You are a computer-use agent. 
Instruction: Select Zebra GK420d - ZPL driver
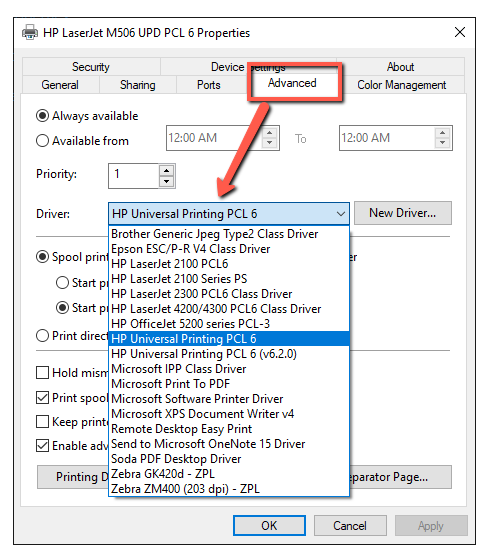coord(229,474)
